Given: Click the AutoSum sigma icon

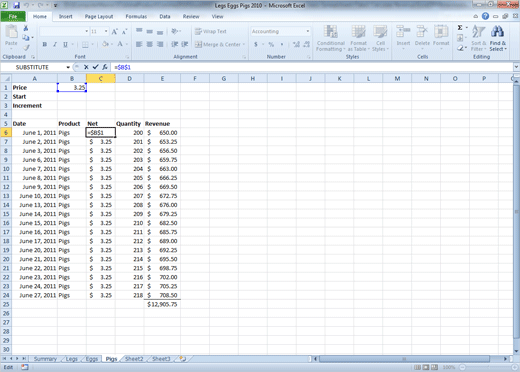Looking at the screenshot, I should point(460,28).
